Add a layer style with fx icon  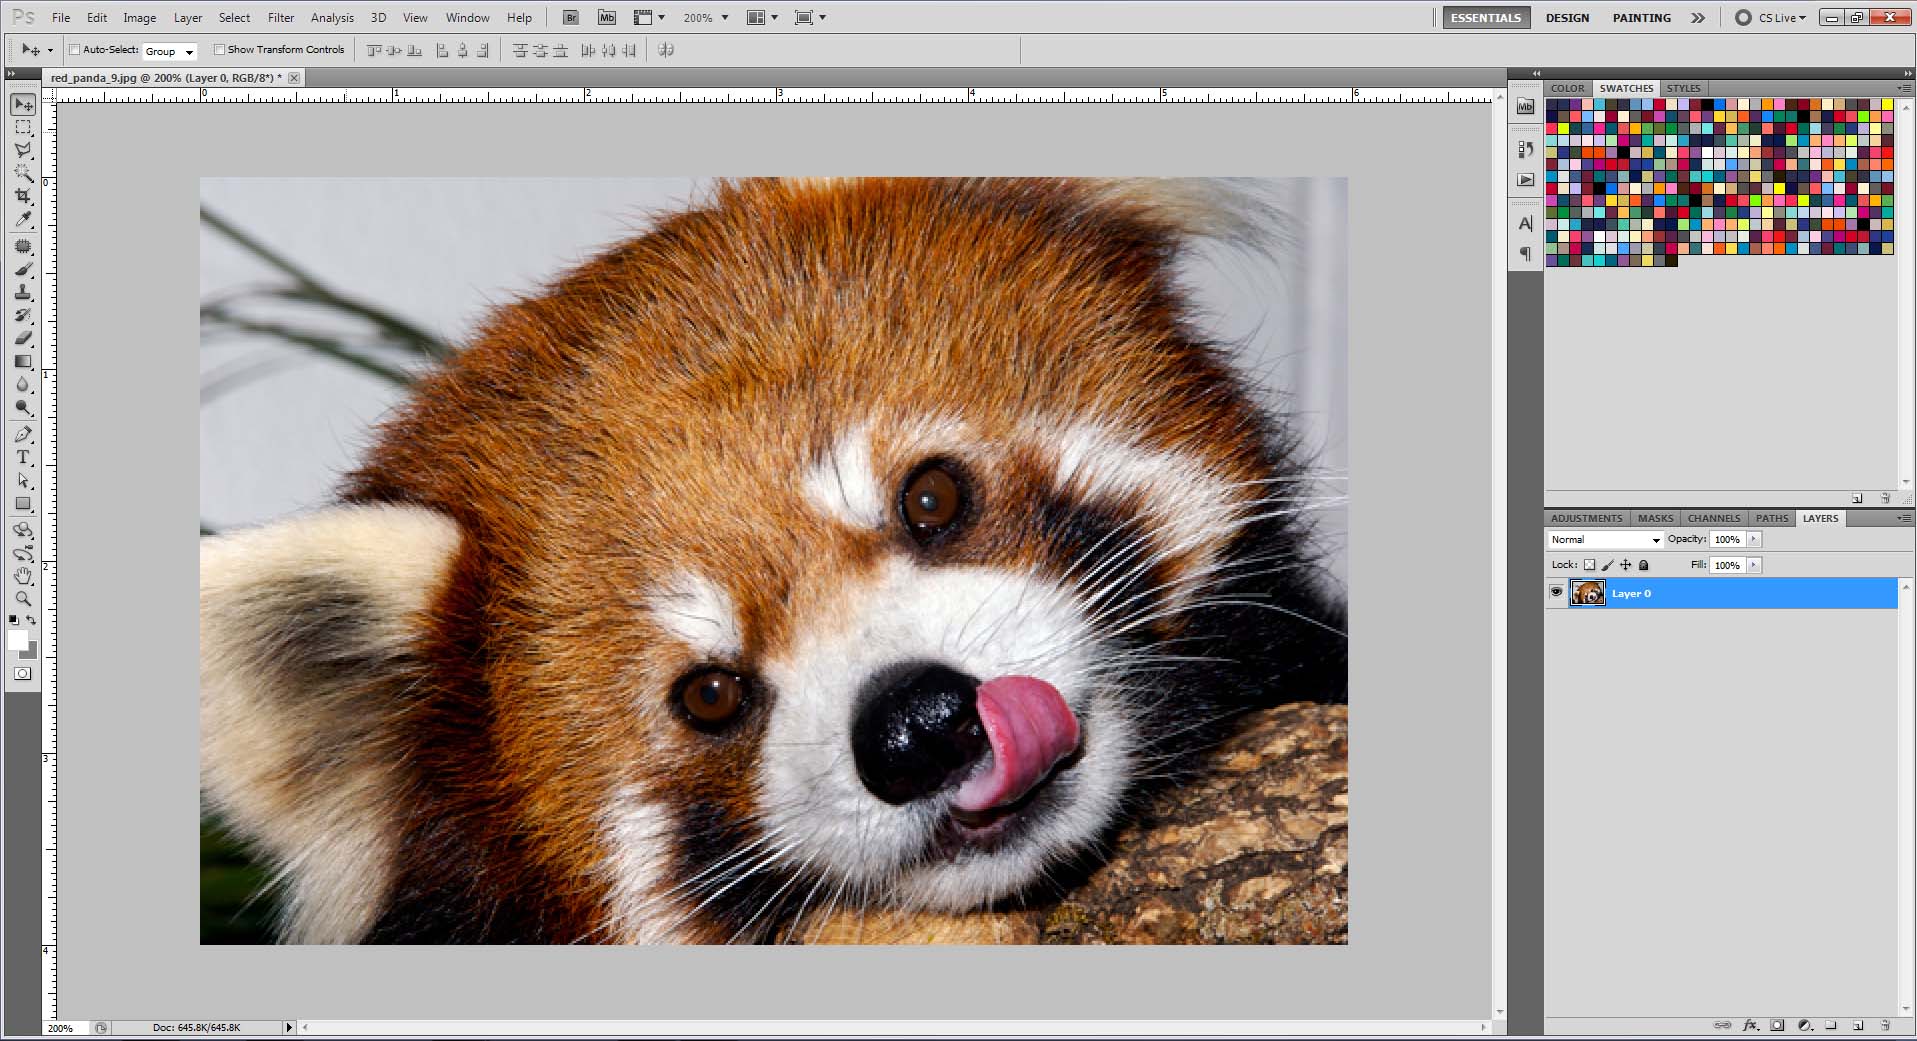[x=1750, y=1025]
